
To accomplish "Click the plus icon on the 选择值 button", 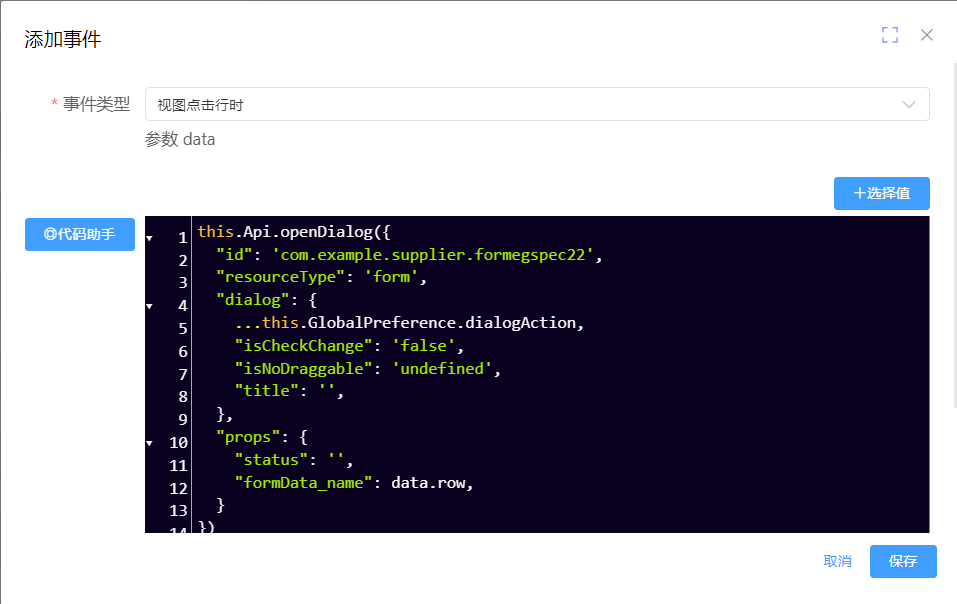I will point(862,193).
